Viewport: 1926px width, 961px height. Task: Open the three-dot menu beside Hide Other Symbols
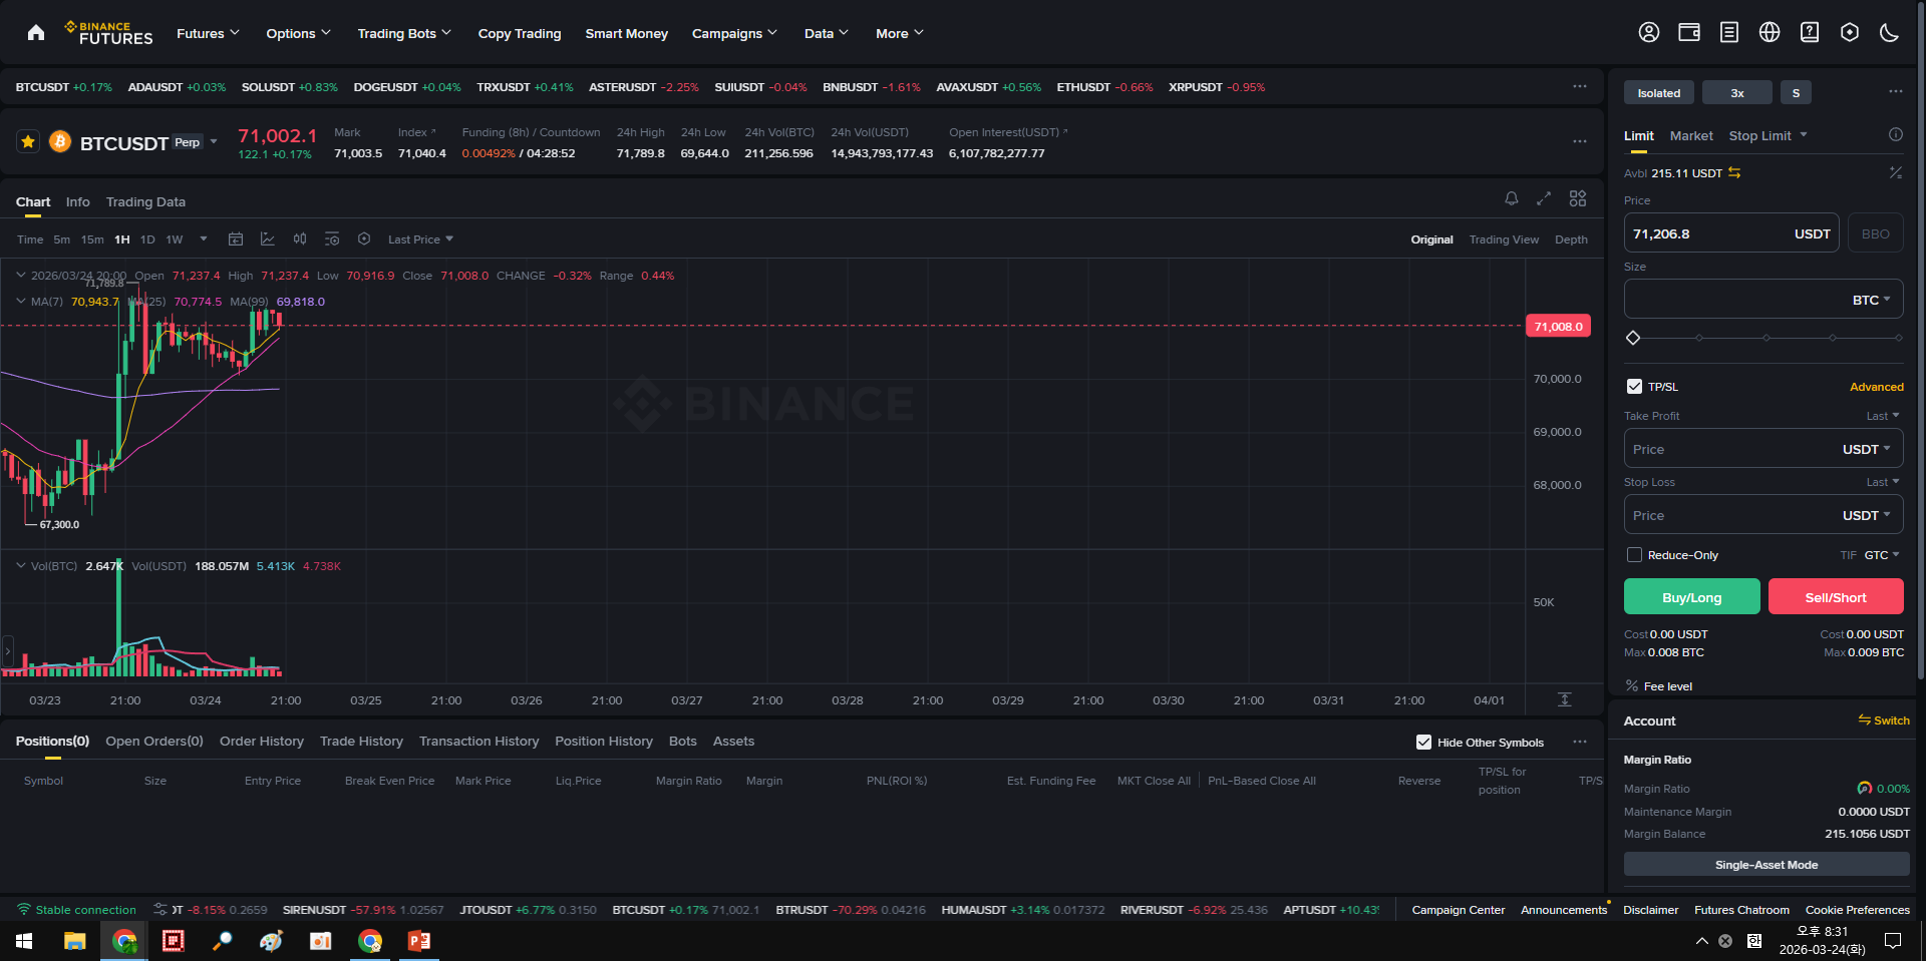(1579, 742)
